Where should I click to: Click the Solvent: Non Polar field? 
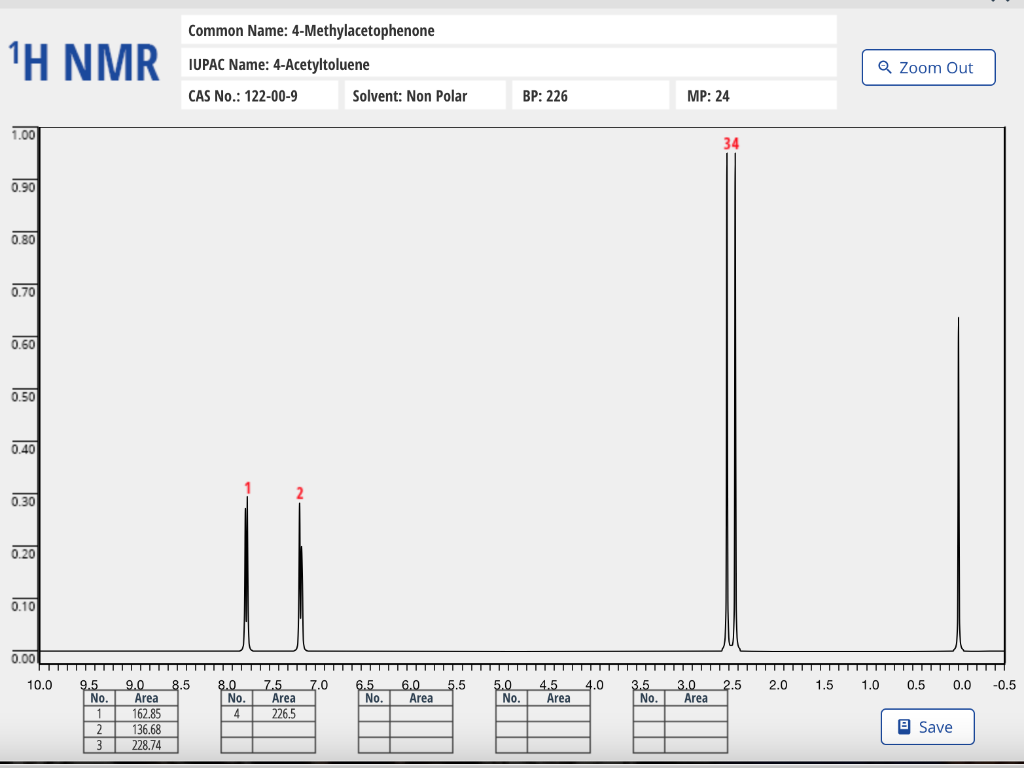point(426,94)
